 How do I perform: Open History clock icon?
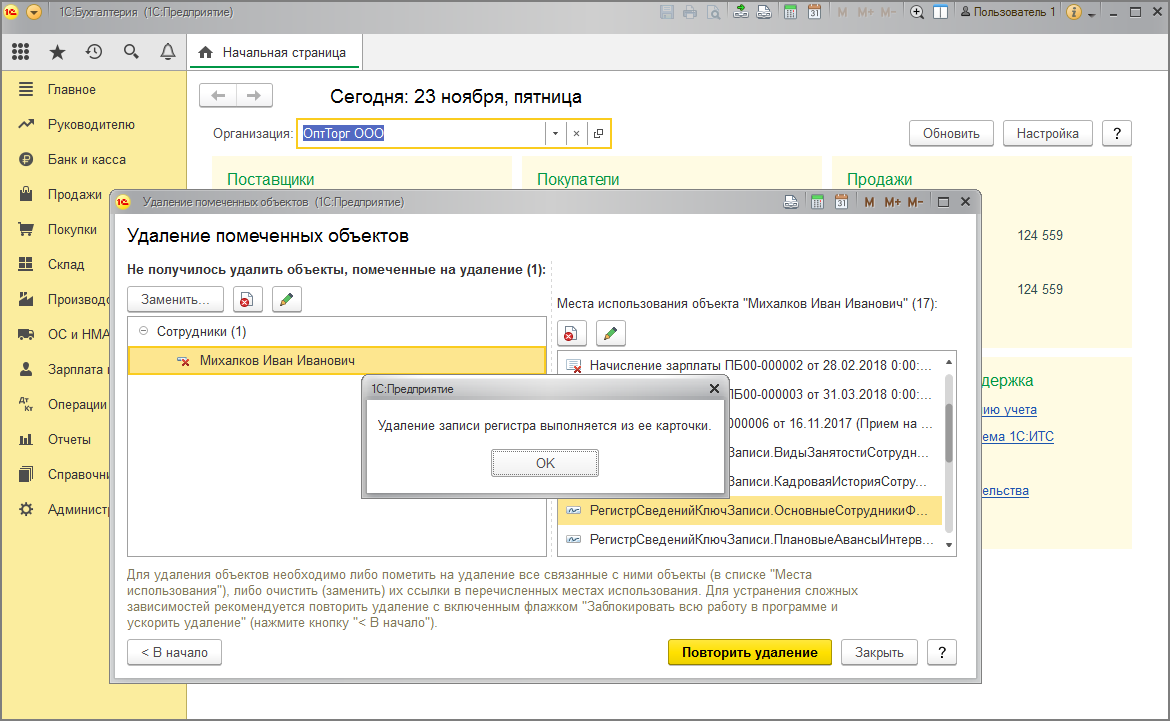[x=94, y=52]
